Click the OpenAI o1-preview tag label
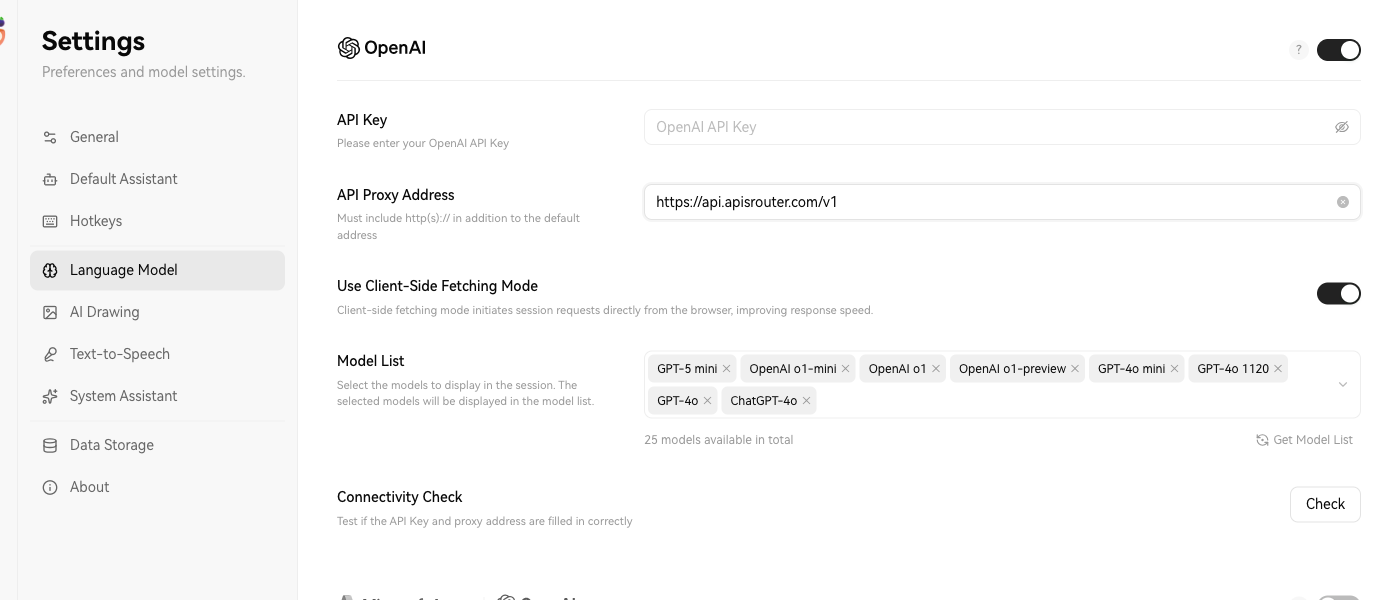Viewport: 1400px width, 600px height. tap(1012, 369)
